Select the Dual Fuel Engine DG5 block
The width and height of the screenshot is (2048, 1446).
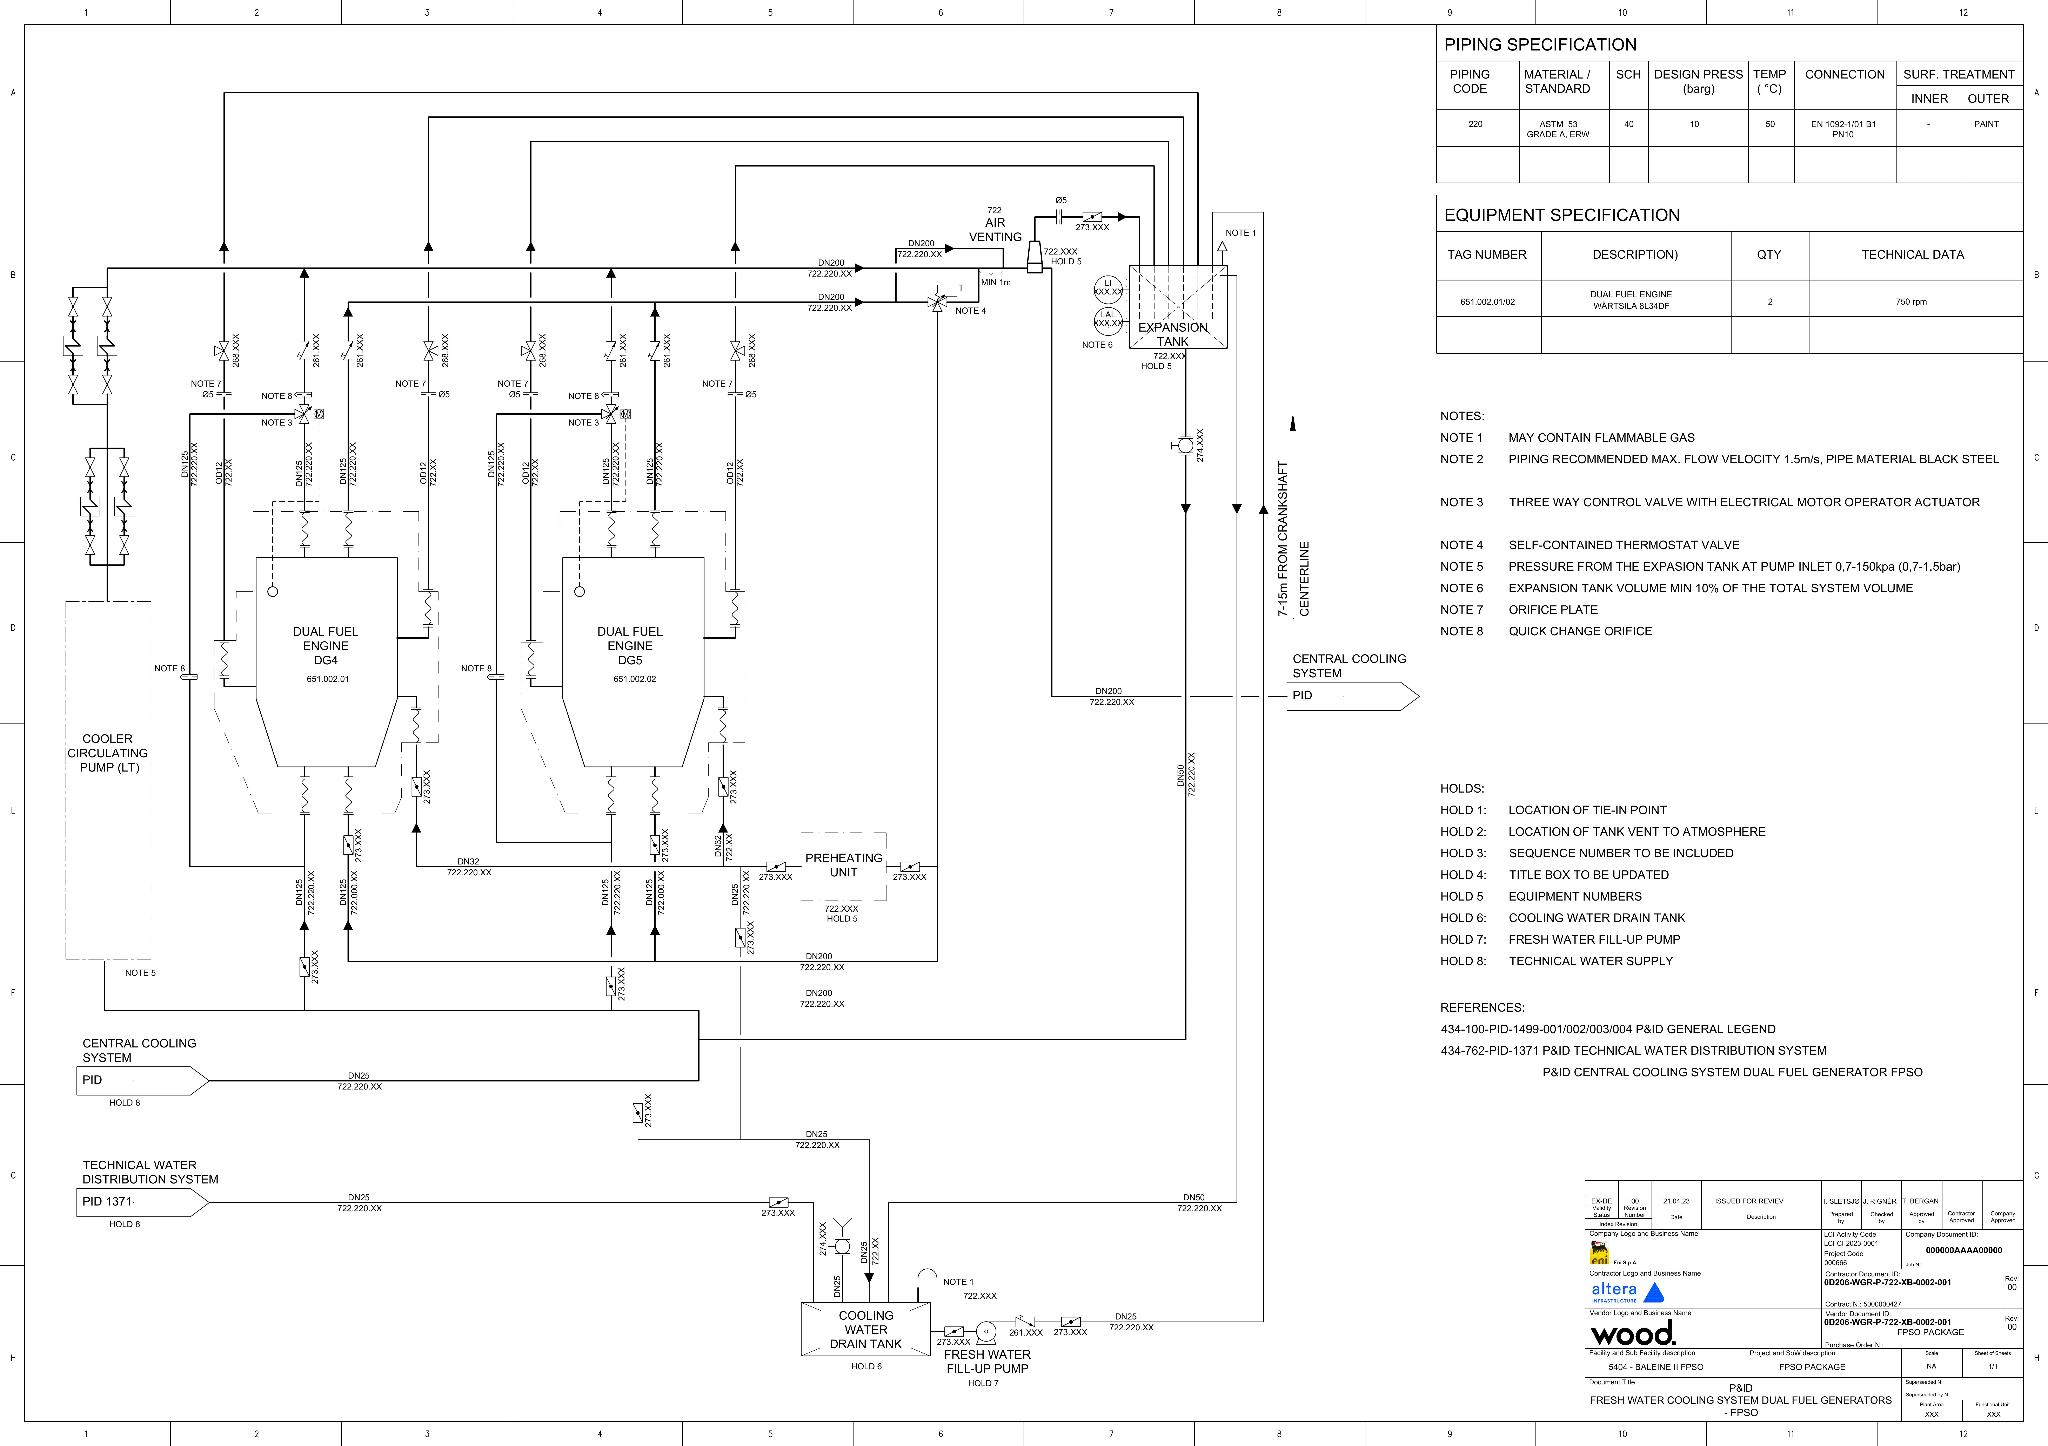(632, 662)
